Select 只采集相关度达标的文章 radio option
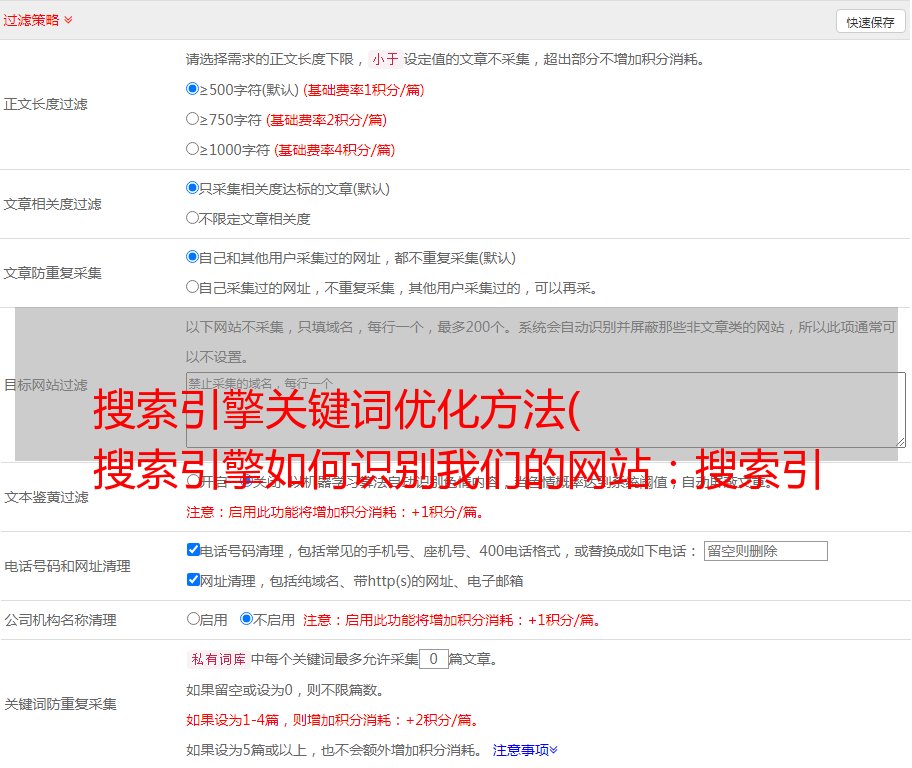This screenshot has width=912, height=768. [193, 188]
